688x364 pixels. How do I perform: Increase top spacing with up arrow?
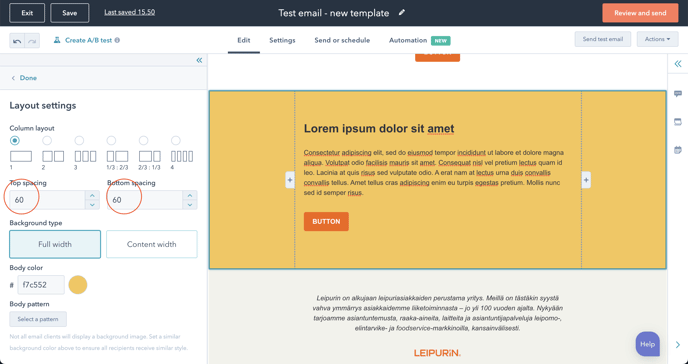point(92,196)
